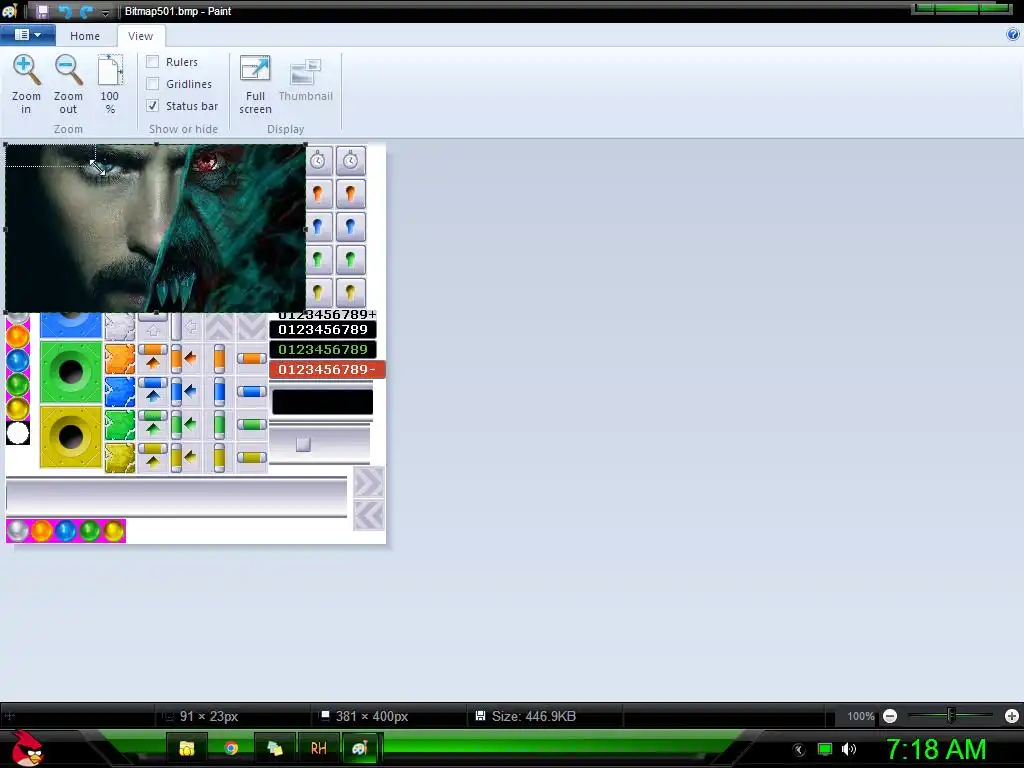The width and height of the screenshot is (1024, 768).
Task: Click the 7:18 AM taskbar clock
Action: point(936,749)
